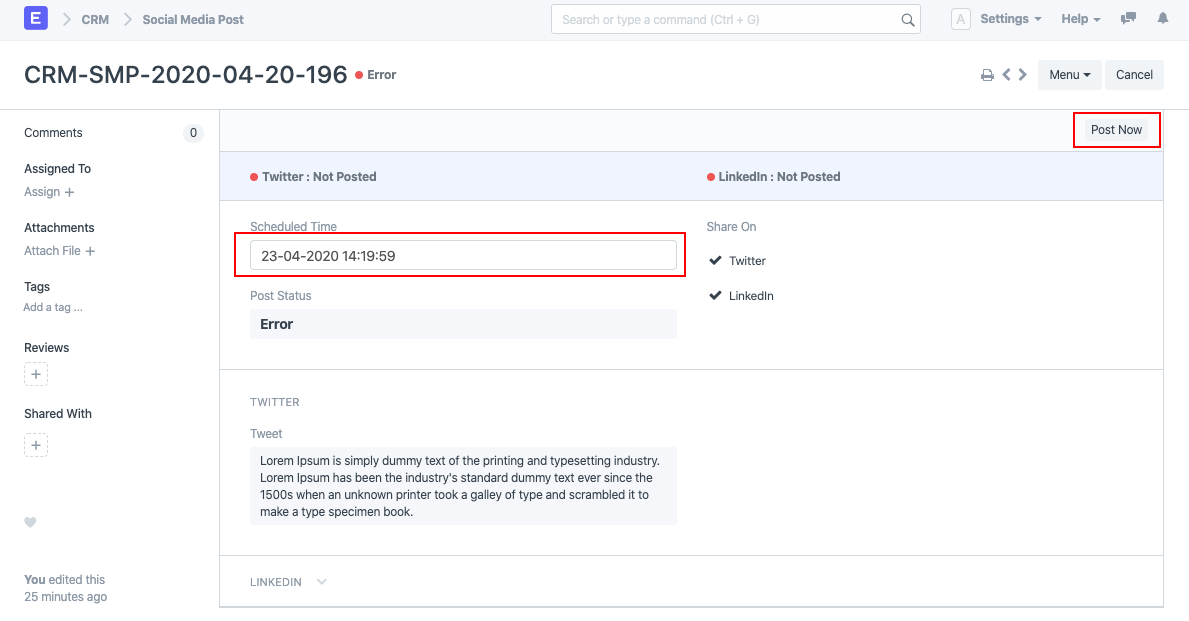1189x621 pixels.
Task: Open the notifications bell icon
Action: click(x=1163, y=19)
